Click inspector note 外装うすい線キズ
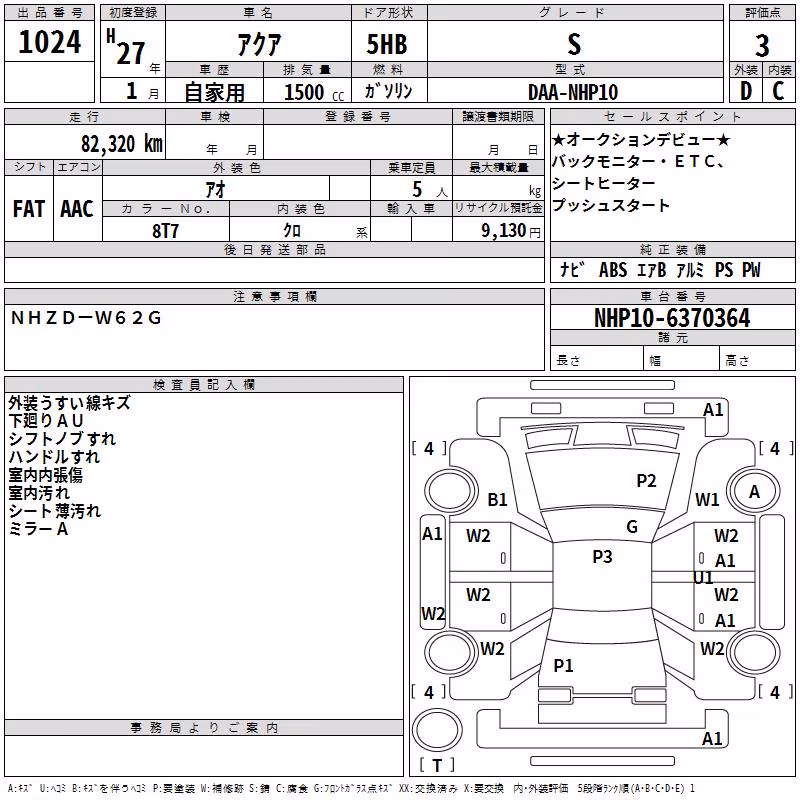 coord(69,403)
